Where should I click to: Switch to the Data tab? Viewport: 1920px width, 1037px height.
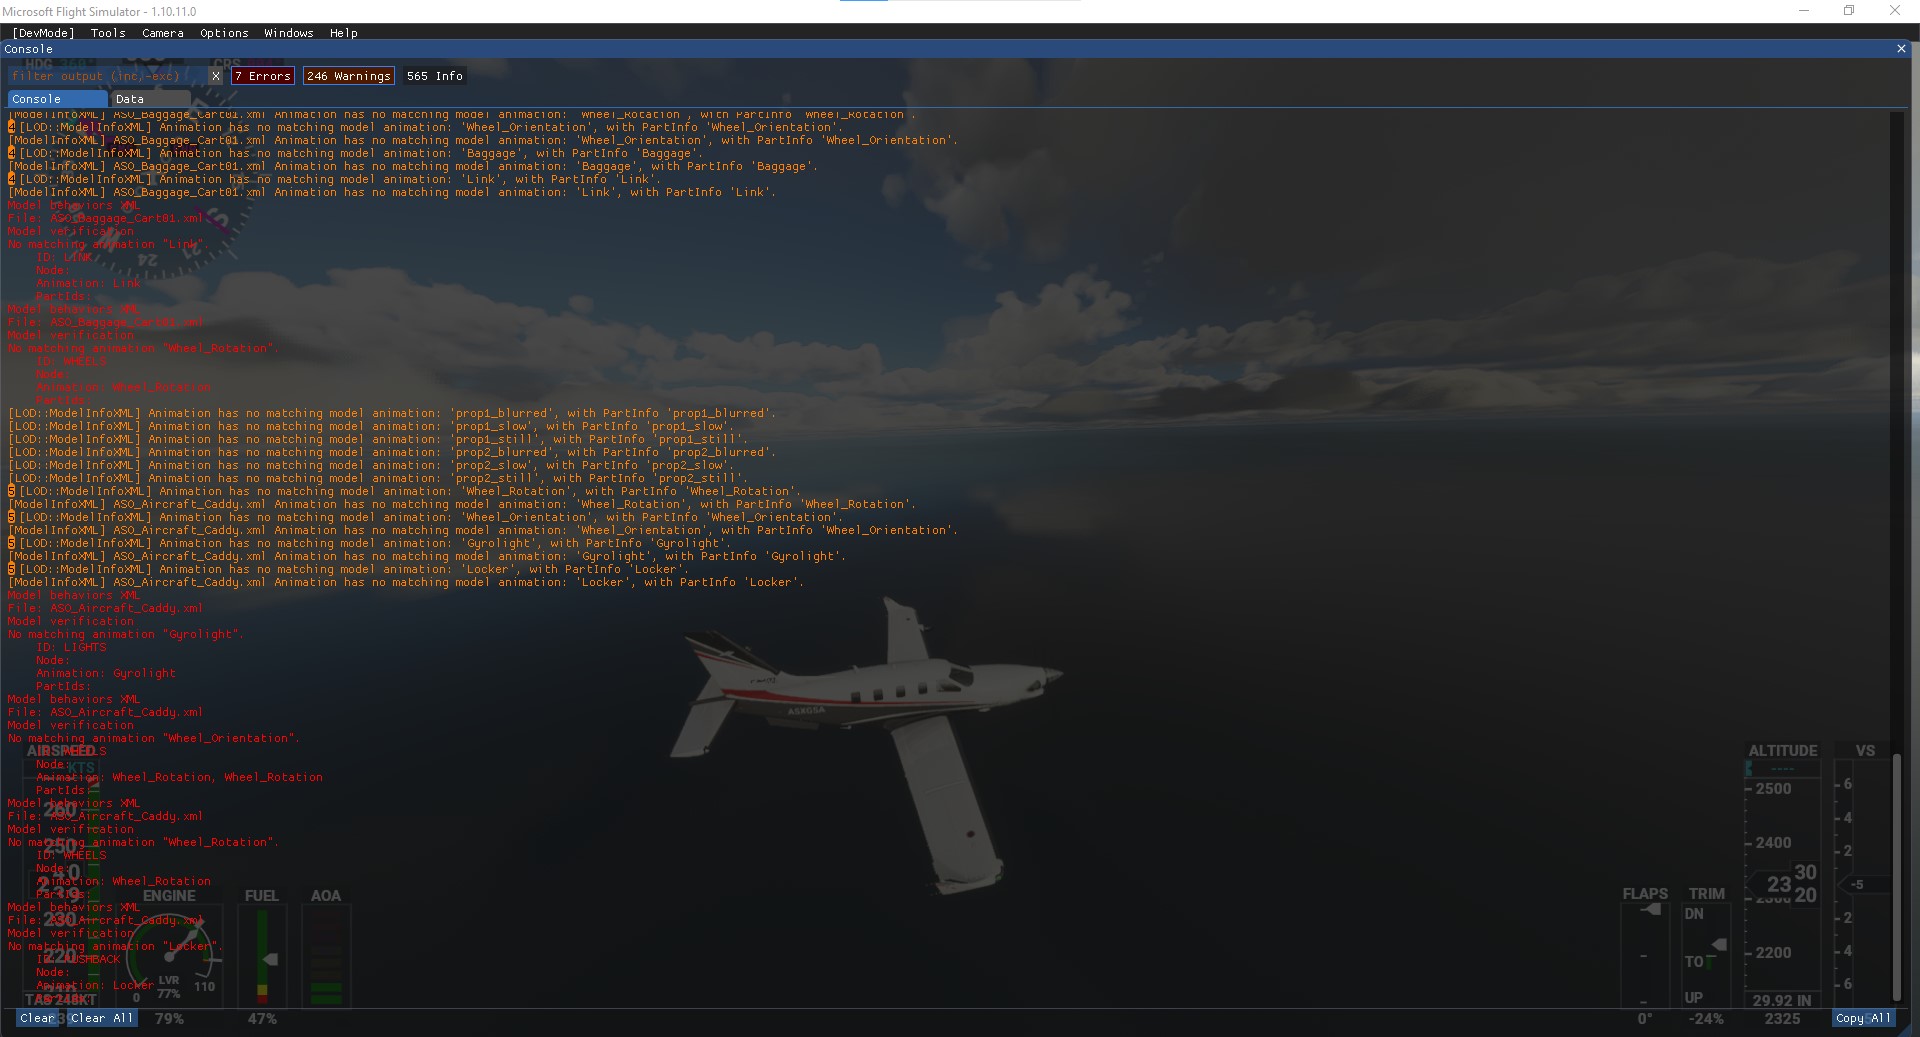[x=150, y=99]
